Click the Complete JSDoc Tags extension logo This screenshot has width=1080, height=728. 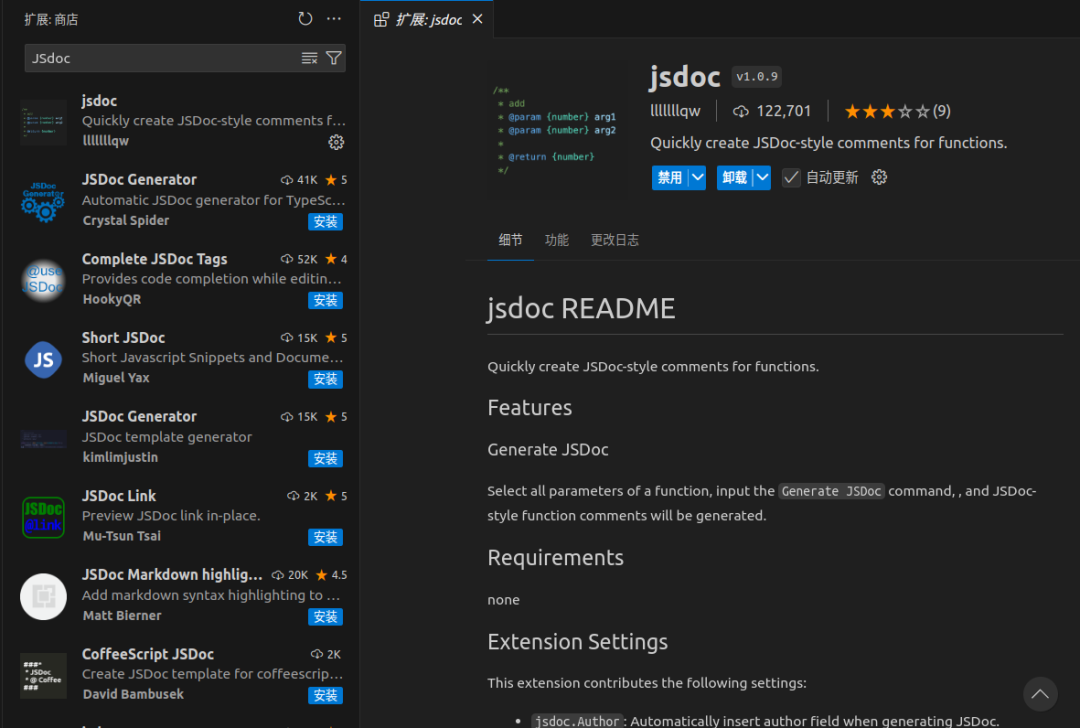pyautogui.click(x=43, y=280)
